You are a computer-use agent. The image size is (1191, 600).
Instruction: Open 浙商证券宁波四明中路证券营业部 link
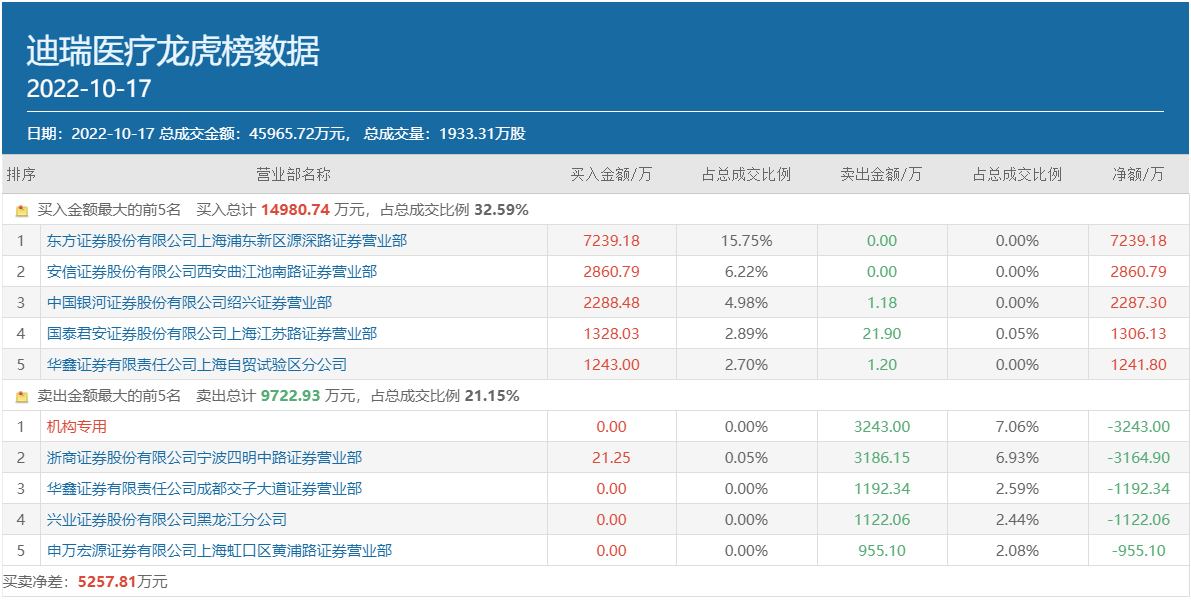coord(204,458)
